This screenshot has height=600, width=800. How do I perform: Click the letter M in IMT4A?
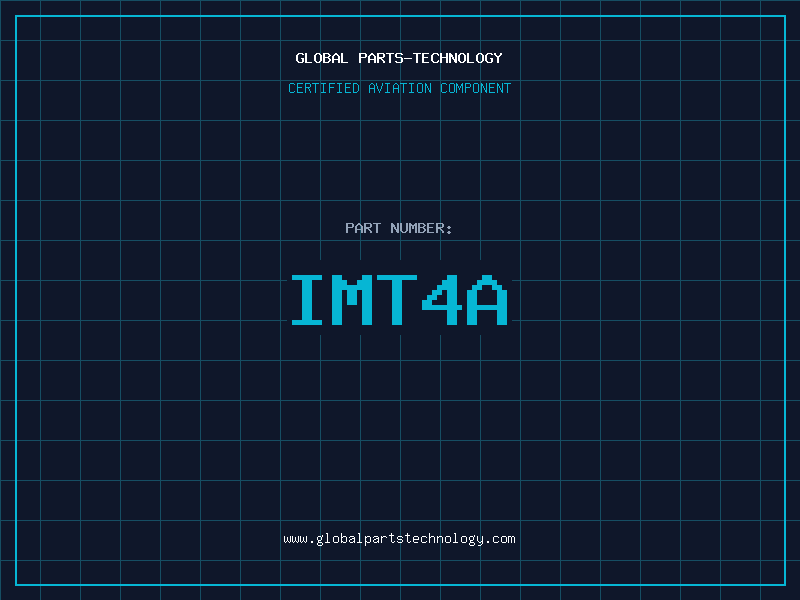coord(355,300)
